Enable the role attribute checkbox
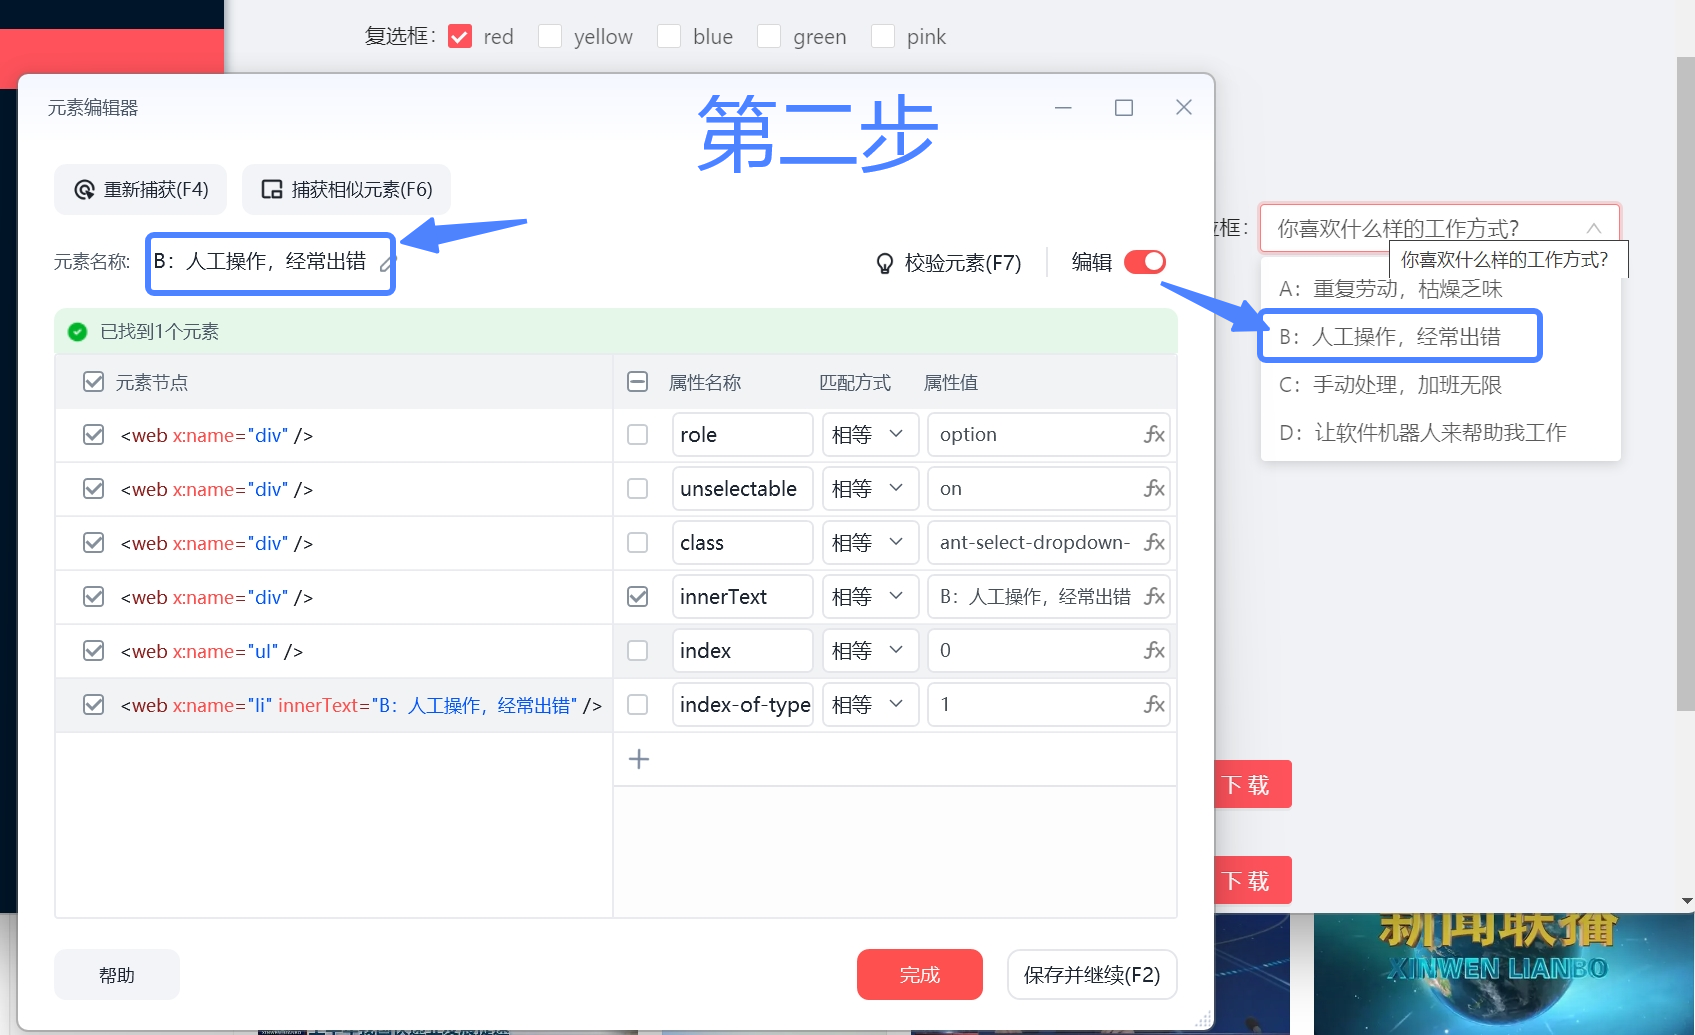Screen dimensions: 1695x1035 (637, 435)
